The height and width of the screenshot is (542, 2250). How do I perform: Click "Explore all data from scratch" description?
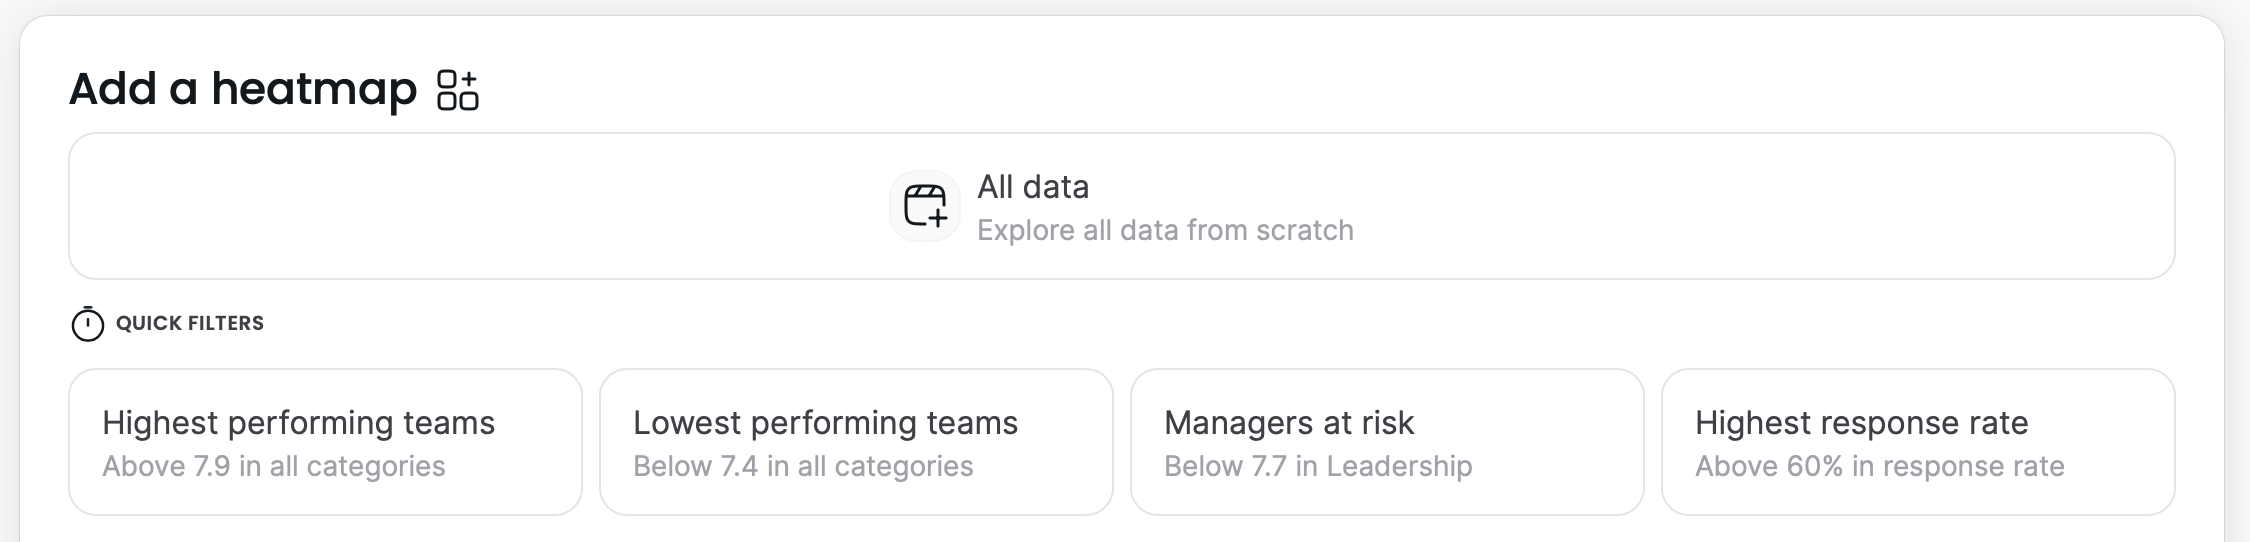pos(1165,230)
